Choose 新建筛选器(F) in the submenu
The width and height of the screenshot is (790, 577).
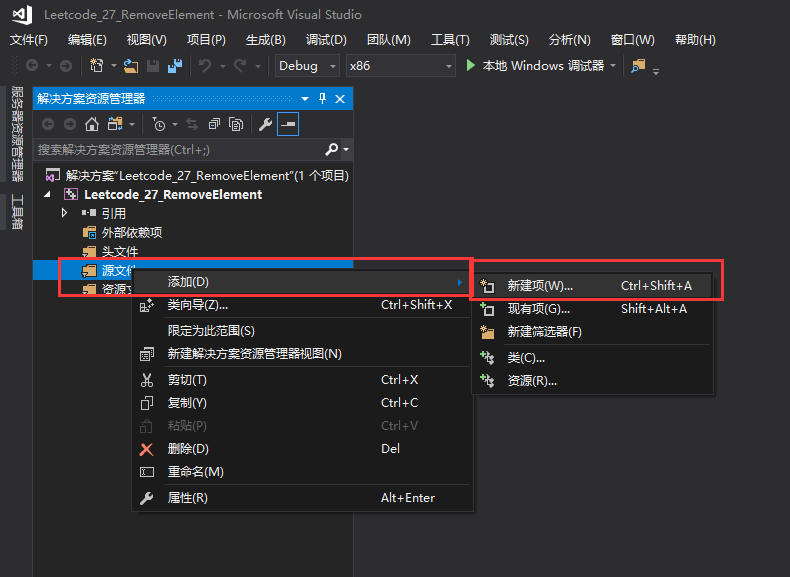click(592, 332)
